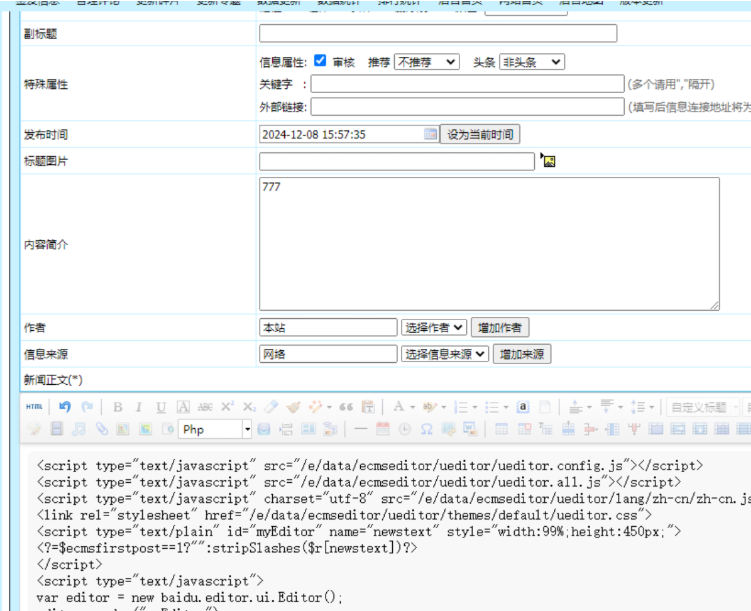Click the HTML source mode icon
Viewport: 751px width, 611px height.
point(34,407)
